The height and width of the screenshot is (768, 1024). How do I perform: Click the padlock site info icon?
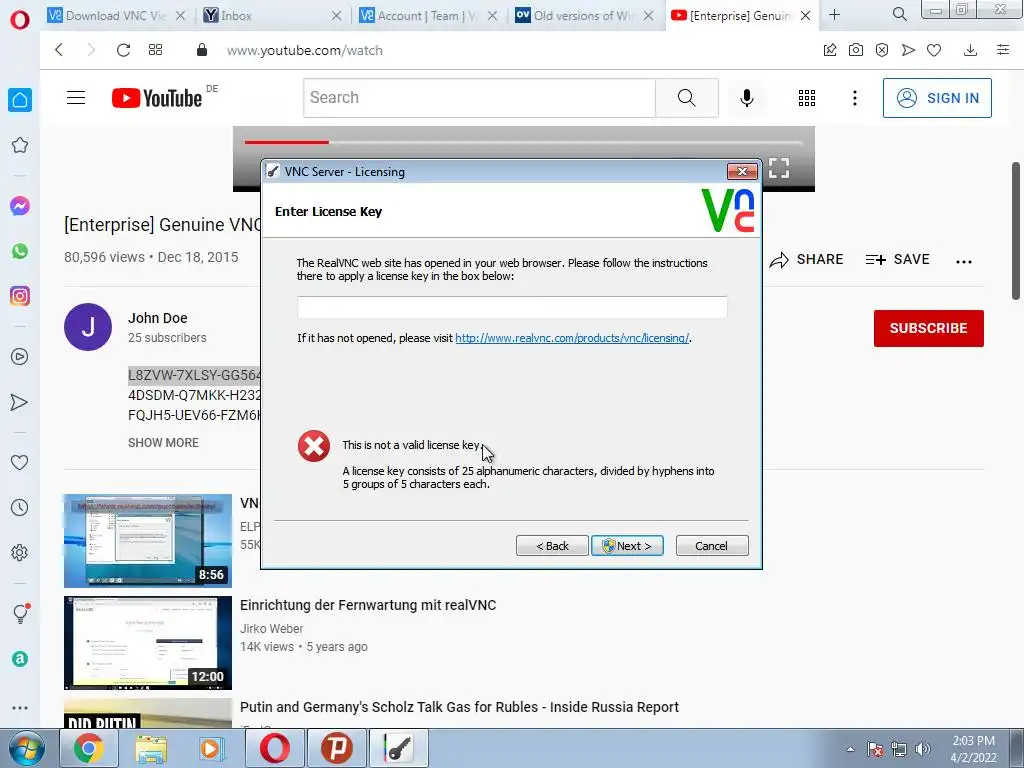[202, 50]
